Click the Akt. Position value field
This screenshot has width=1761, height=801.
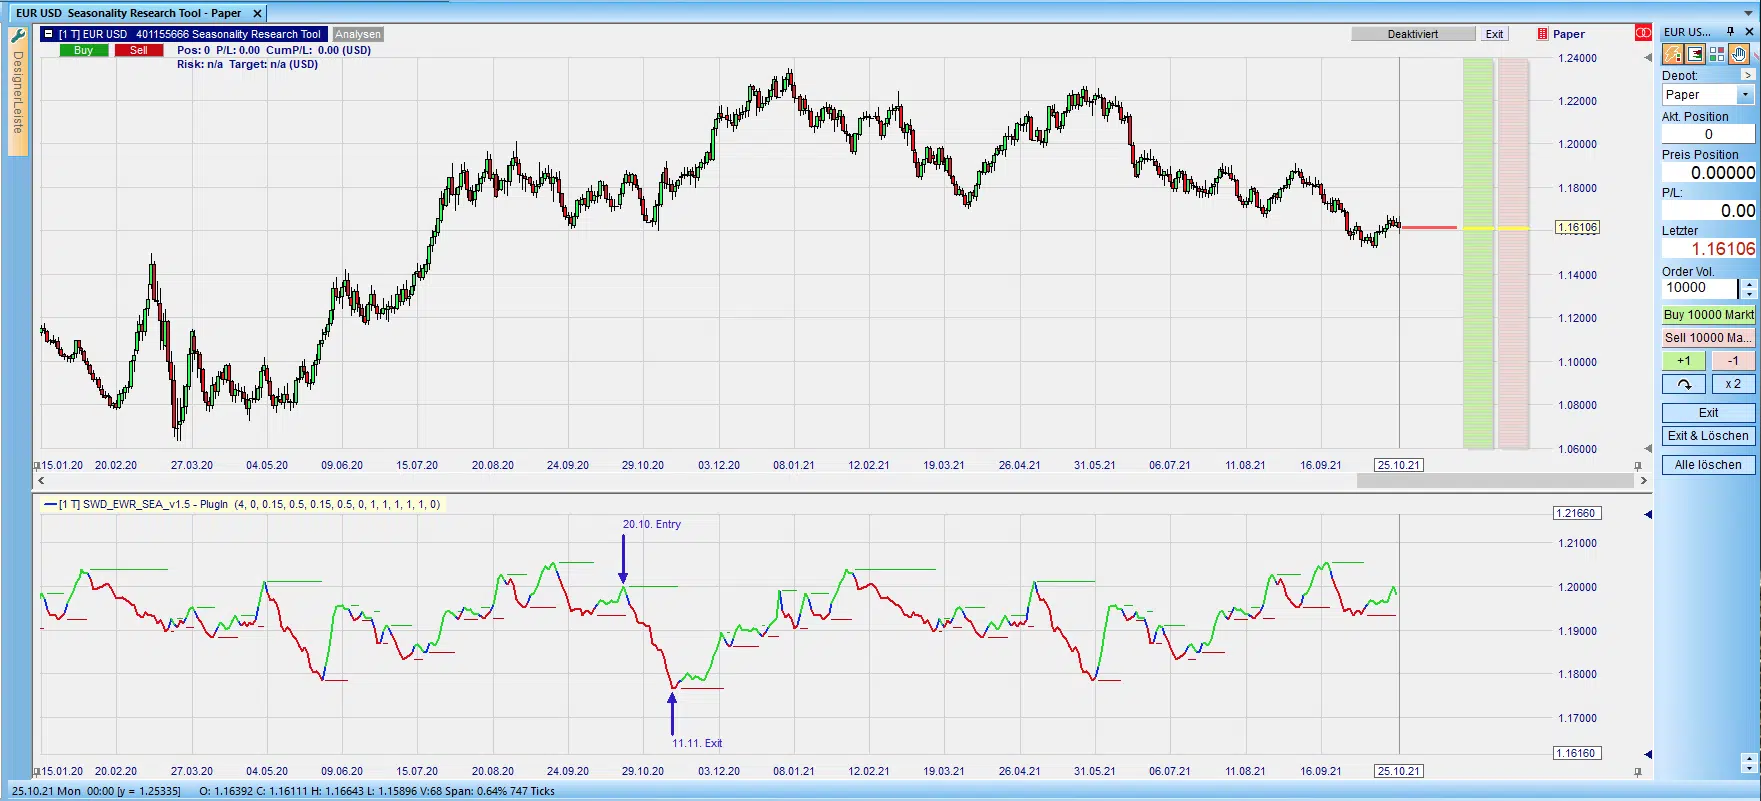[x=1708, y=134]
